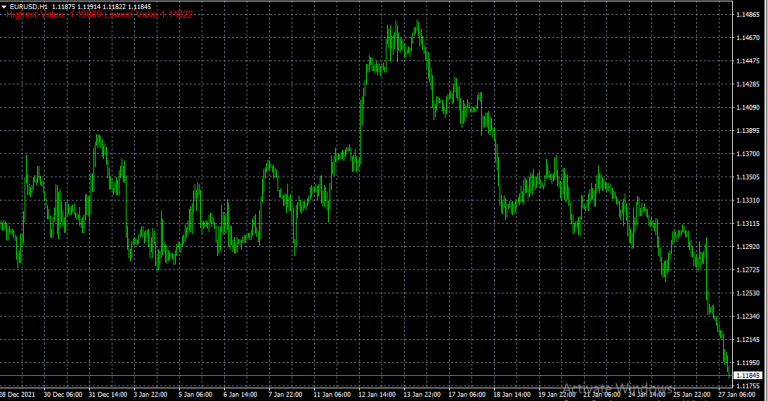Select the EURUSD,H1 chart symbol label

coord(28,7)
